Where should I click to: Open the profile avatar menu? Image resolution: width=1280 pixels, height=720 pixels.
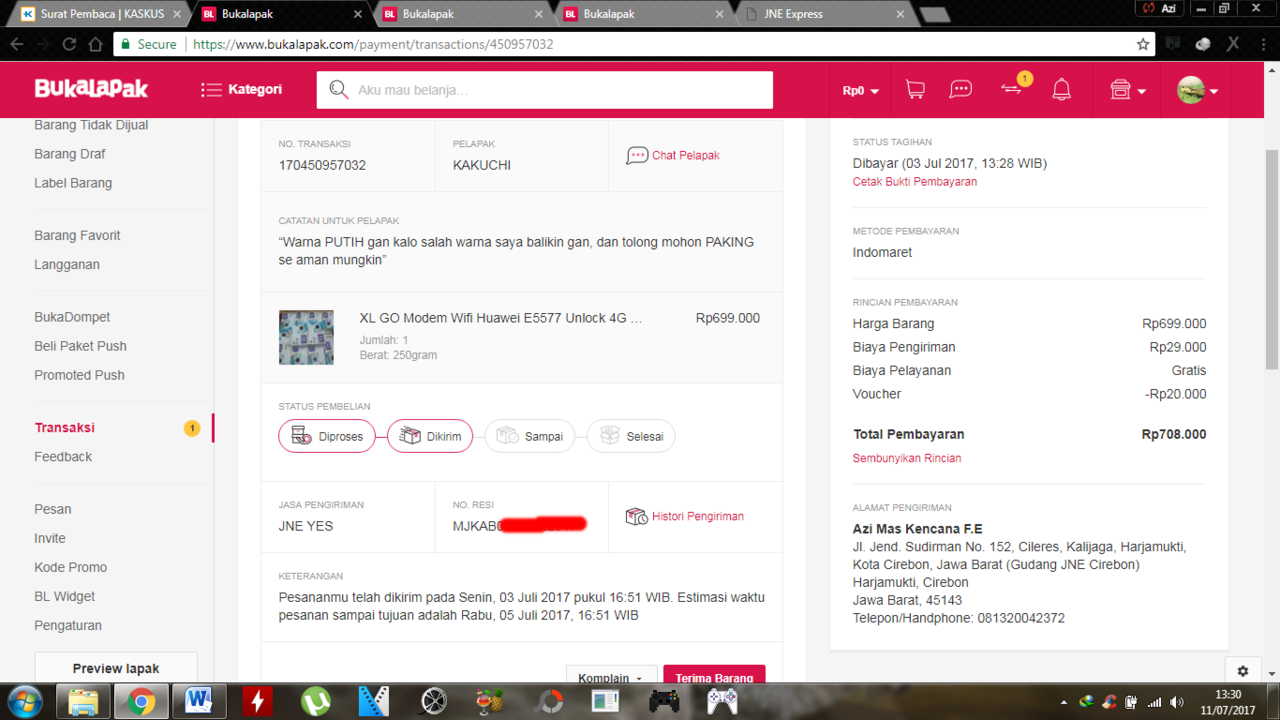coord(1197,90)
